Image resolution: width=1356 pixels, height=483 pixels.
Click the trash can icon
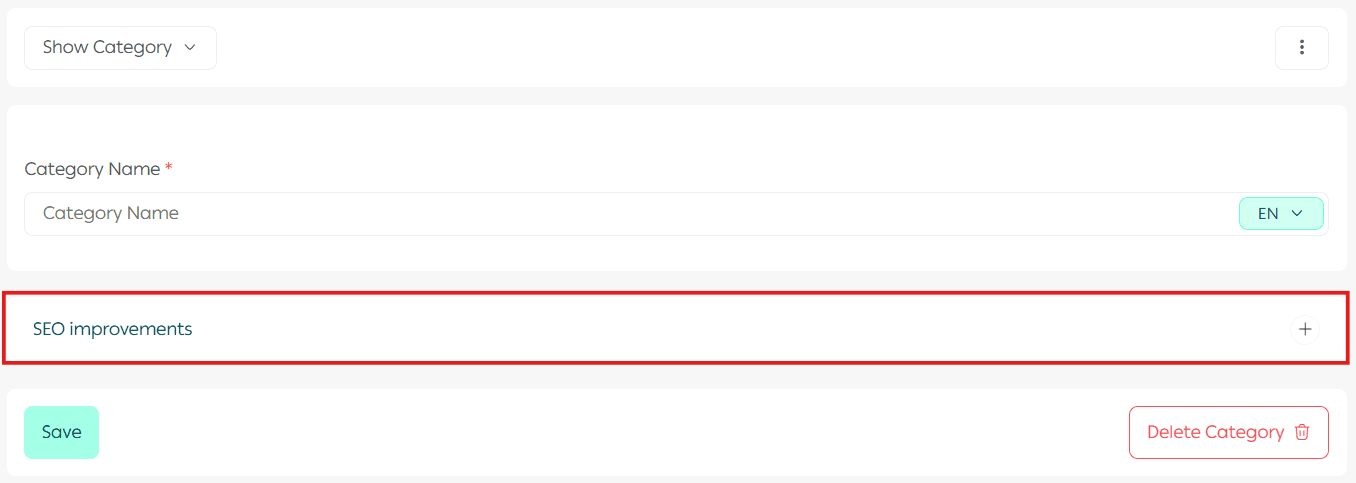point(1302,432)
